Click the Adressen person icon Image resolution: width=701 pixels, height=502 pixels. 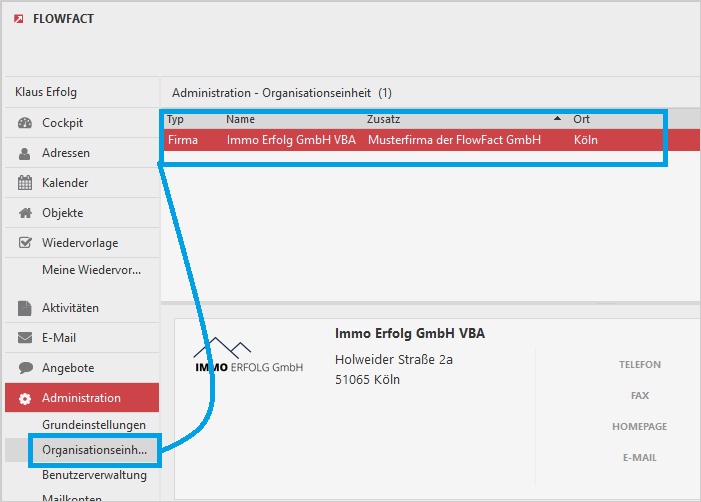click(25, 153)
